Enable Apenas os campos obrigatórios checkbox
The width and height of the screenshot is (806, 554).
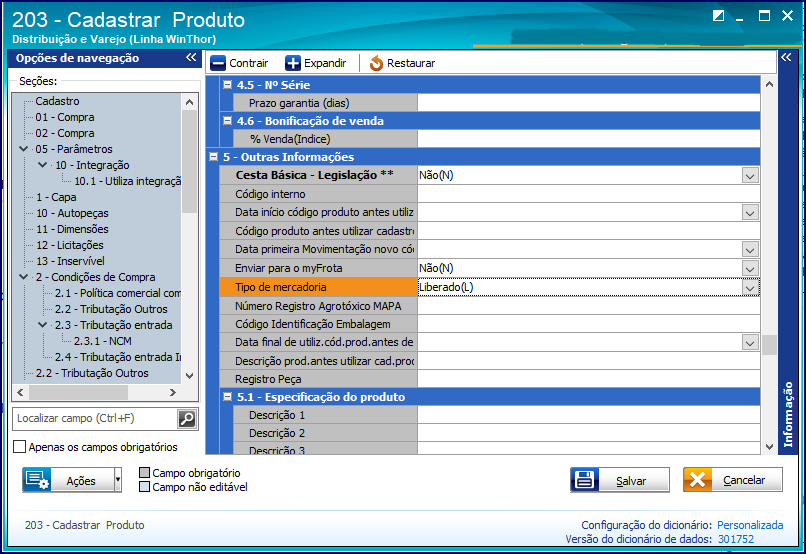tap(20, 447)
